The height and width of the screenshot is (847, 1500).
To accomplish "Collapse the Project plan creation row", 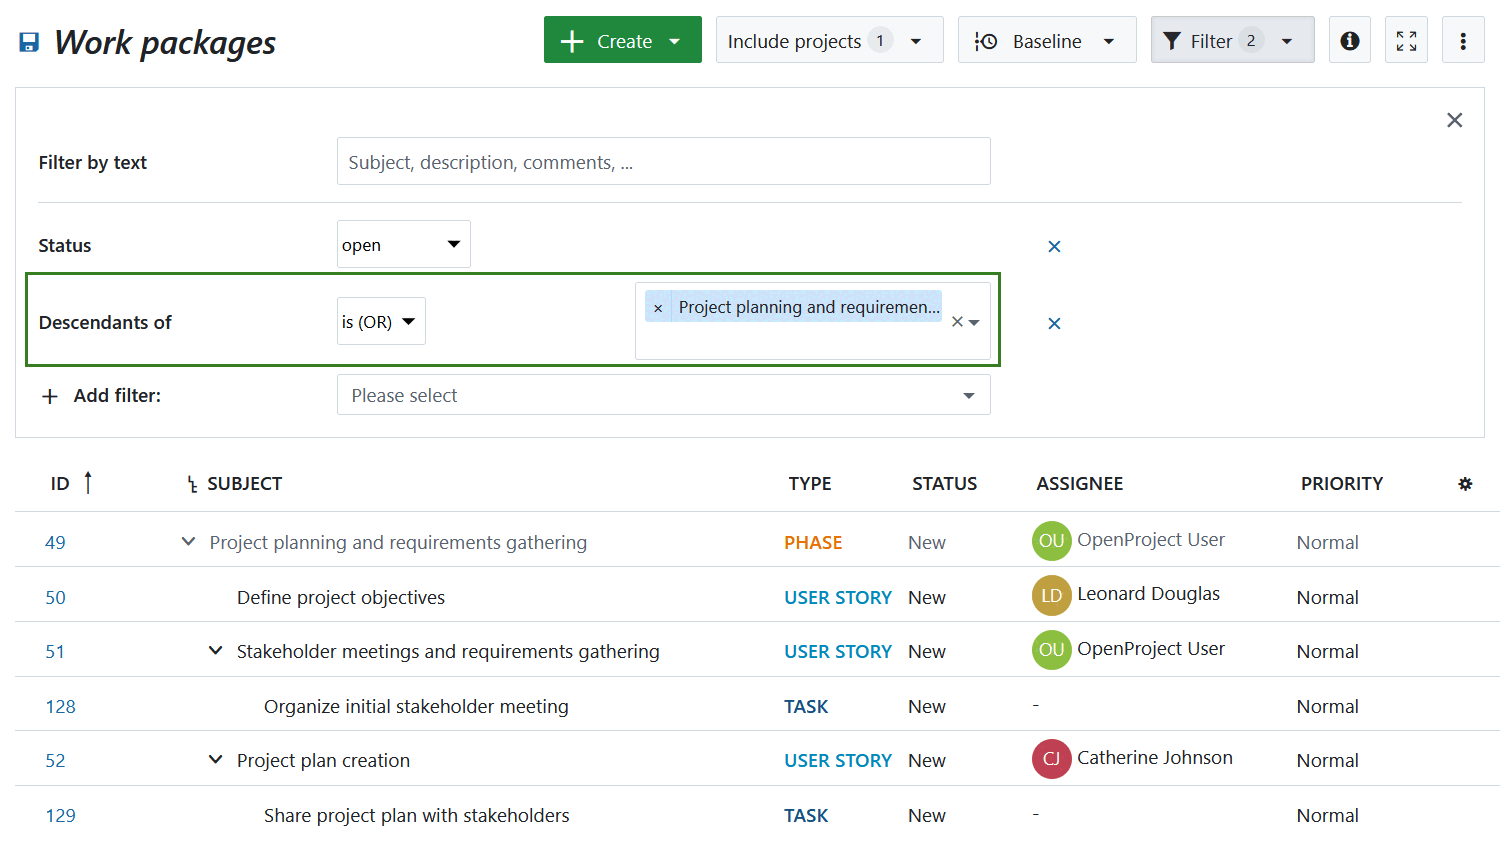I will pyautogui.click(x=215, y=759).
